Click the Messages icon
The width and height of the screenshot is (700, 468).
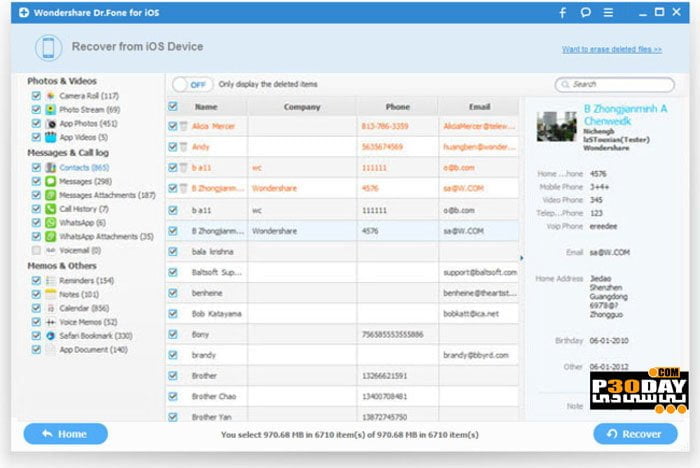[x=51, y=181]
